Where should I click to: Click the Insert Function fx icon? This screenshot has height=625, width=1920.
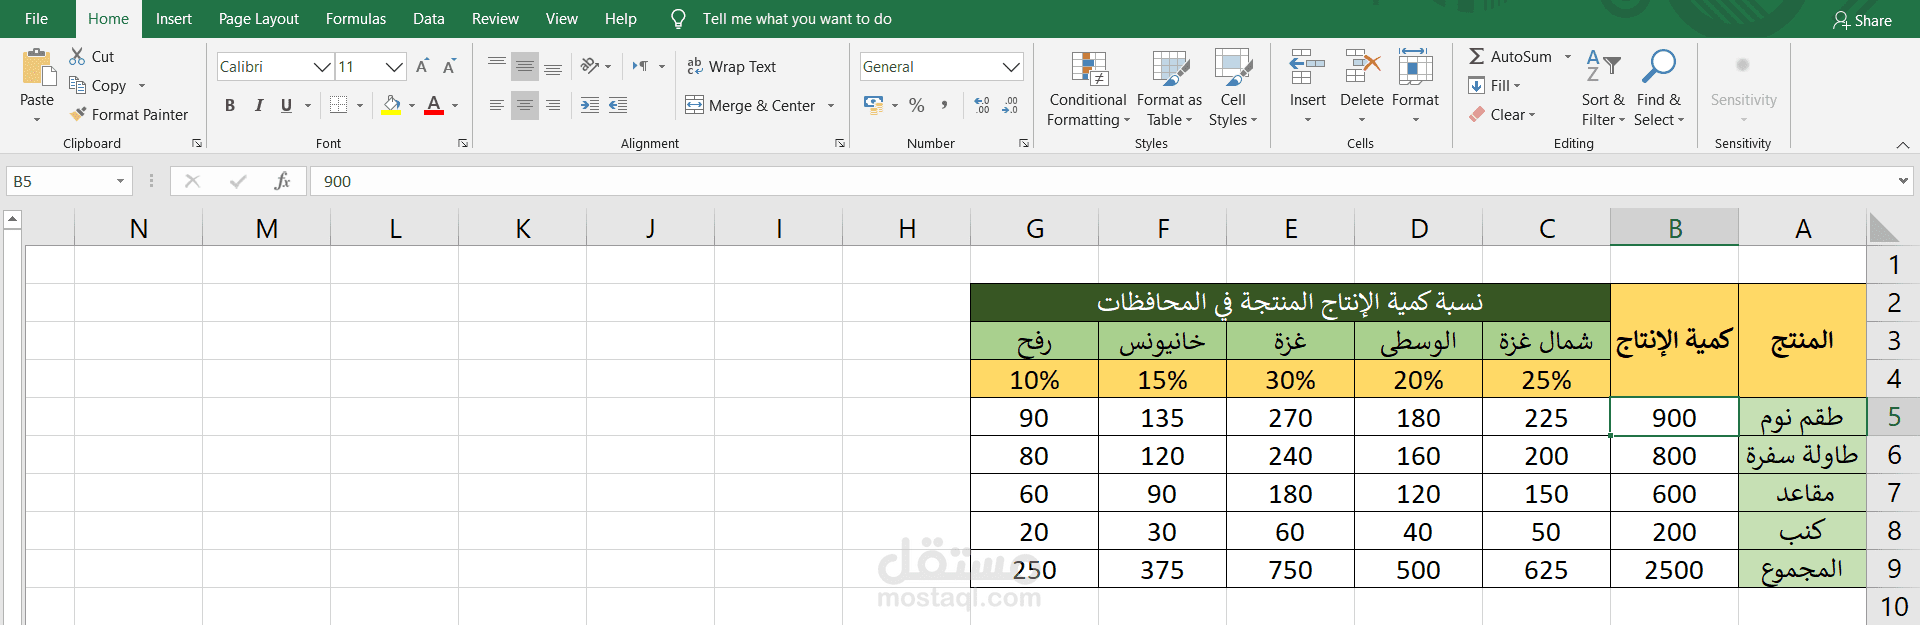pyautogui.click(x=282, y=181)
